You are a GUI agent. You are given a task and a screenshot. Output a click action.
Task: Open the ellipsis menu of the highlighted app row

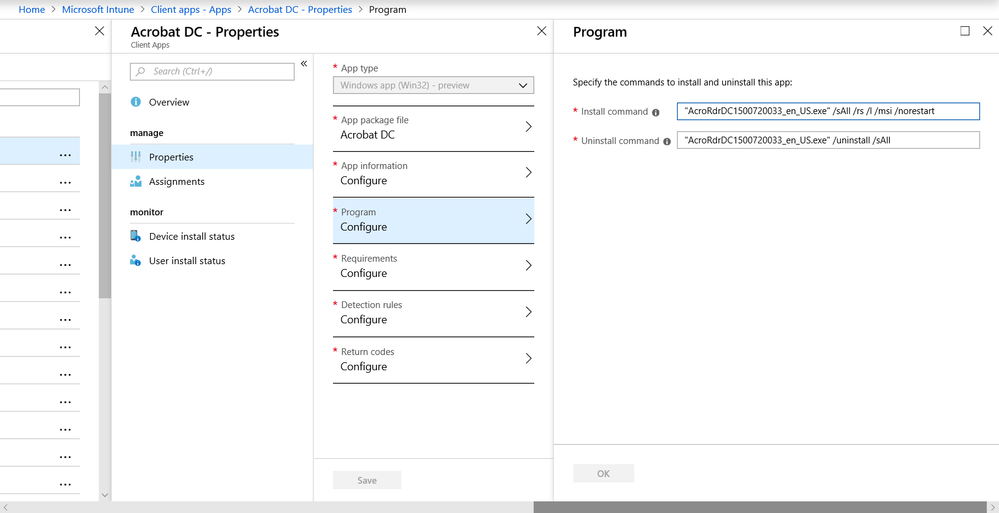(x=65, y=155)
